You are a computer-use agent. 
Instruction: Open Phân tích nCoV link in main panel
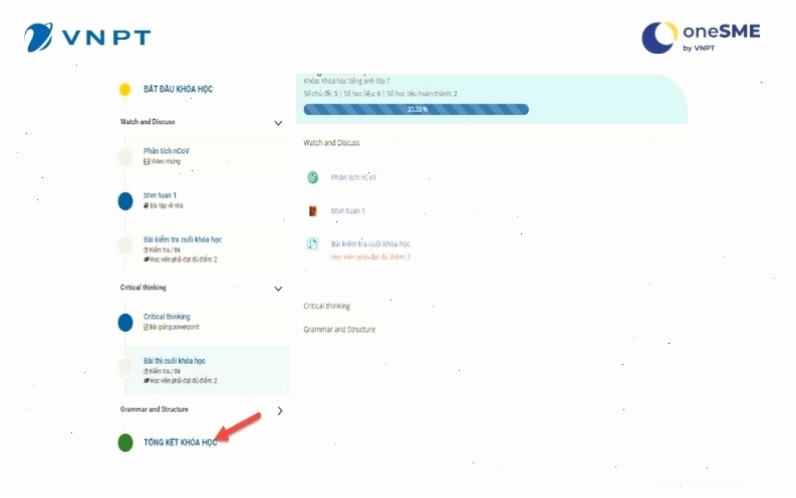pyautogui.click(x=354, y=177)
